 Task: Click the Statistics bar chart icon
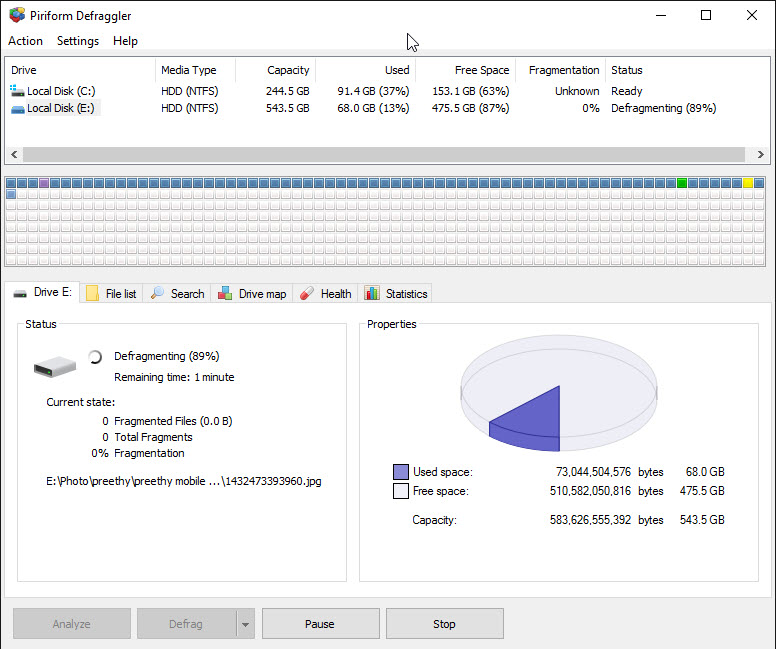click(x=372, y=293)
